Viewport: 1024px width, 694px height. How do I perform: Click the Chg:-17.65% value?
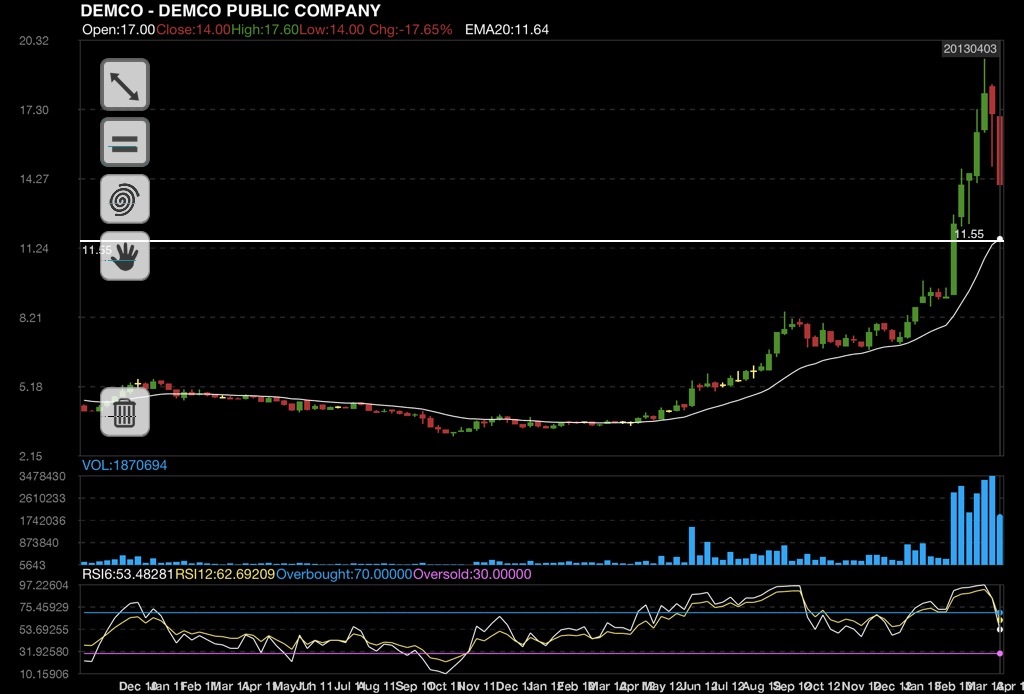point(411,29)
